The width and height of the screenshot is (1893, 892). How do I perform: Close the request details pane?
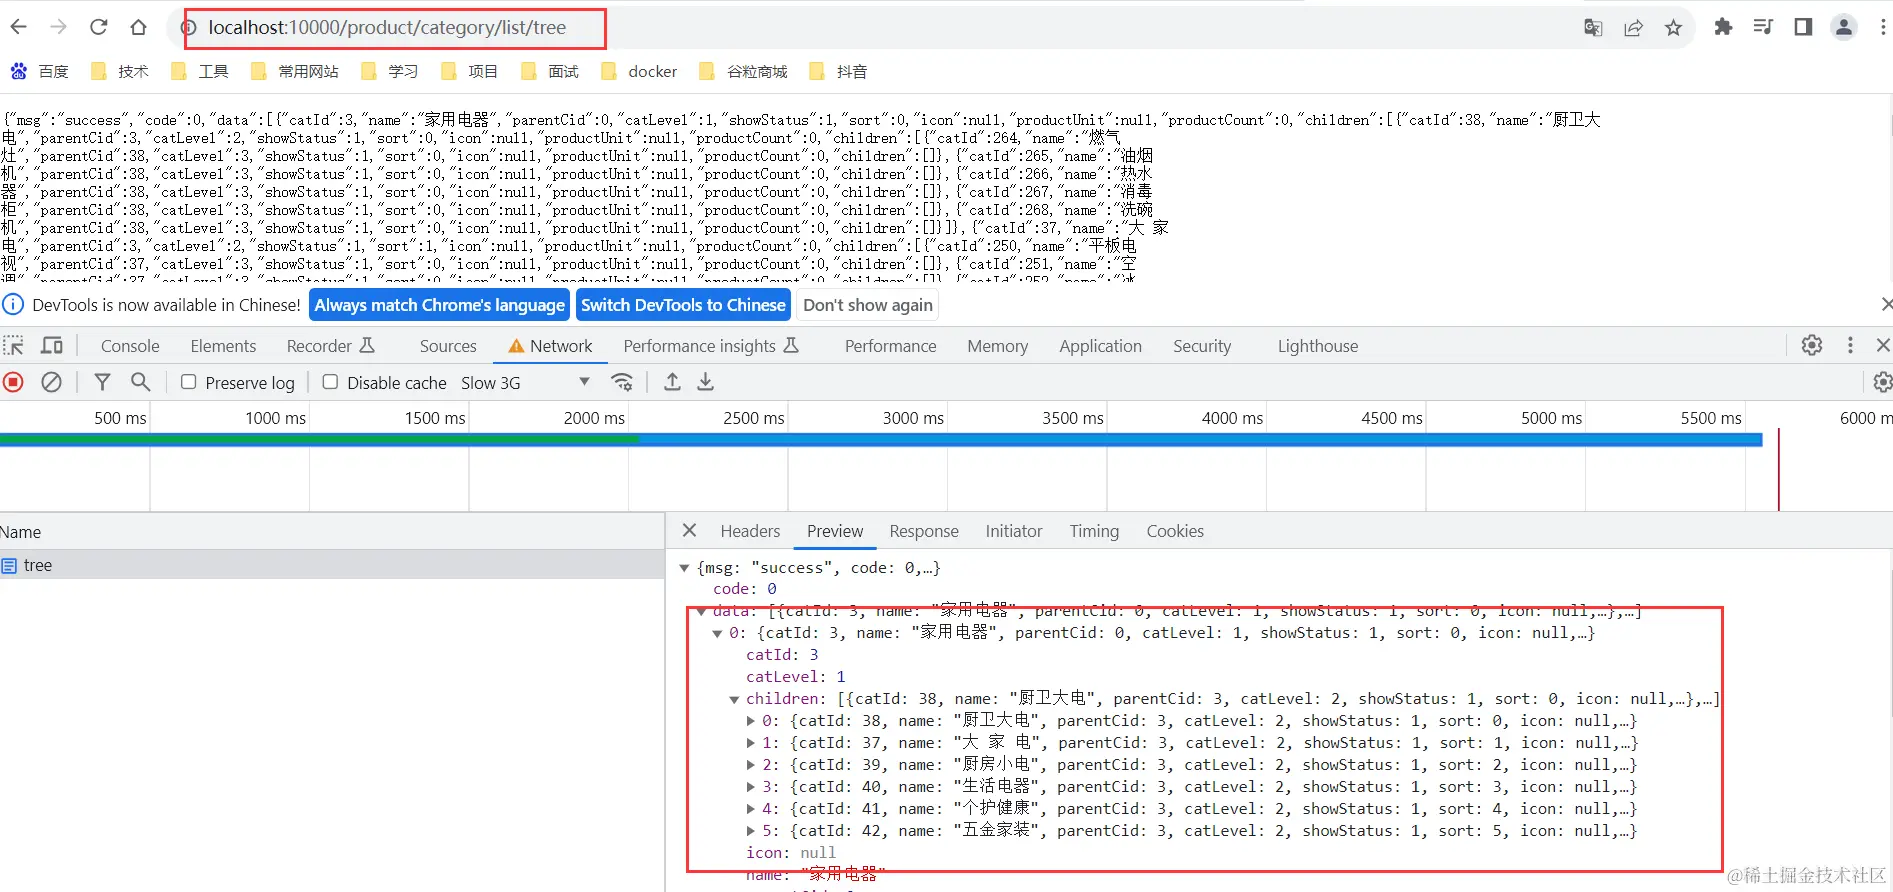point(689,530)
